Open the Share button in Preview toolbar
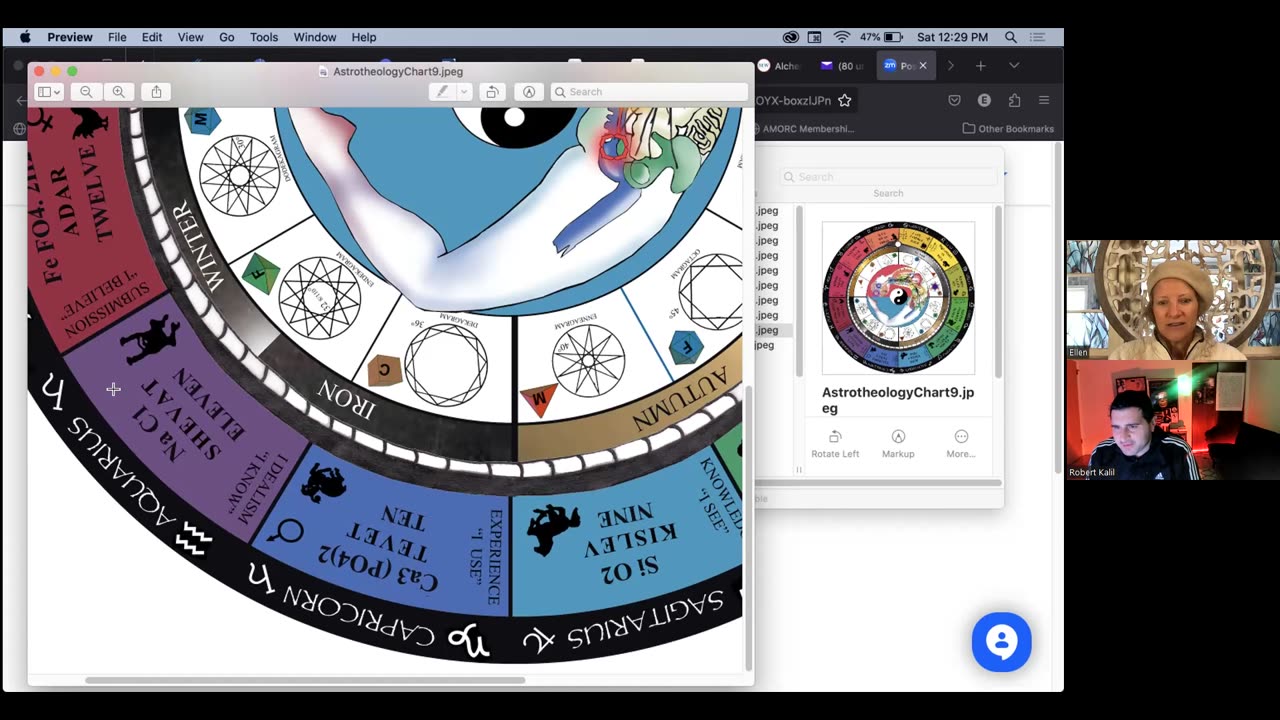 pos(156,92)
